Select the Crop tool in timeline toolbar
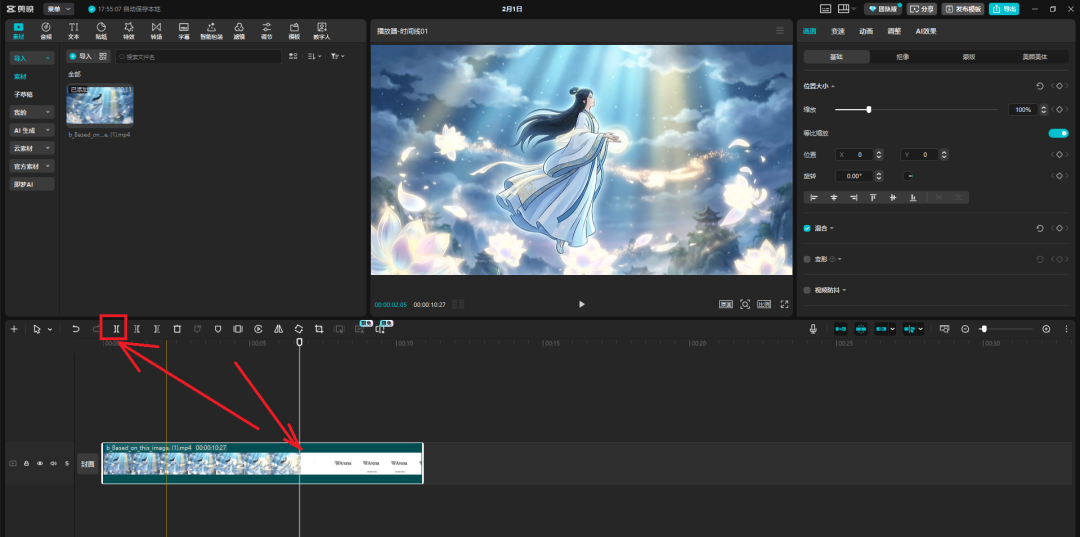 tap(318, 328)
